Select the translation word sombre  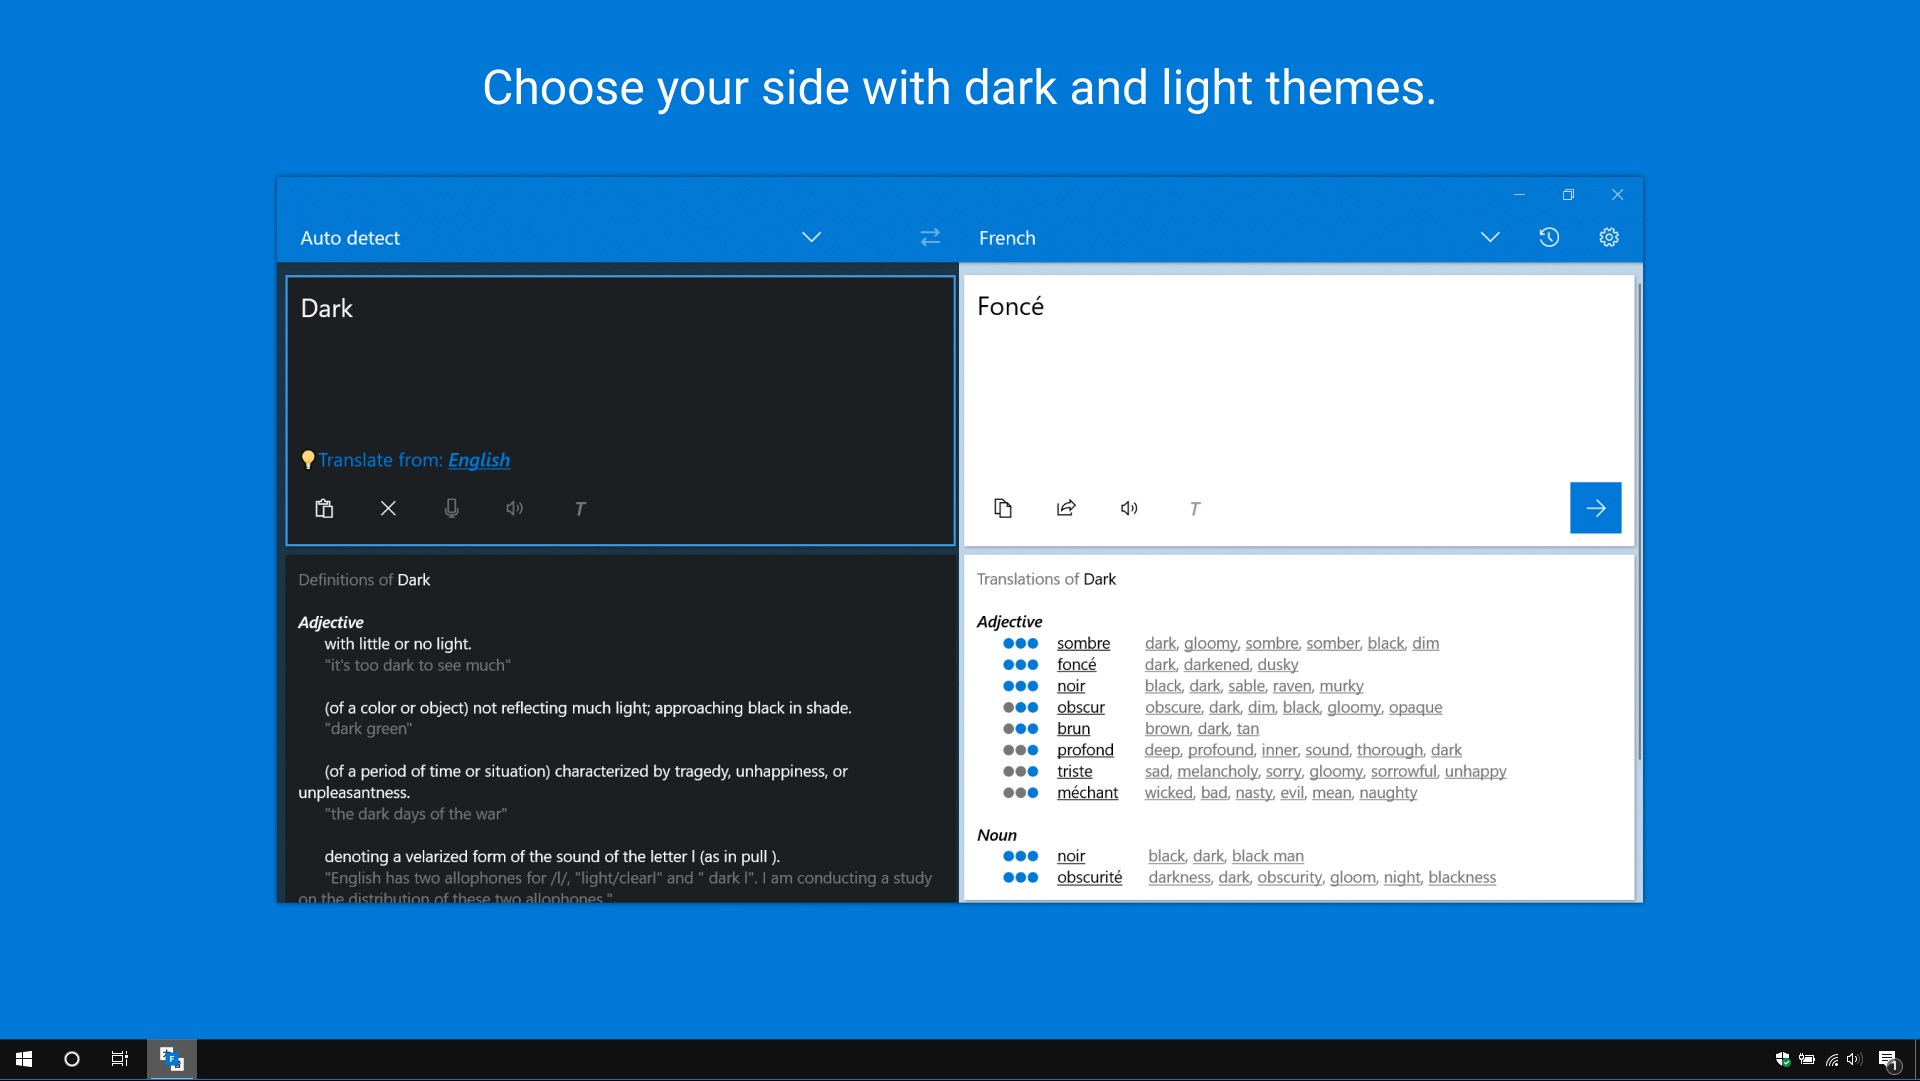(1084, 643)
